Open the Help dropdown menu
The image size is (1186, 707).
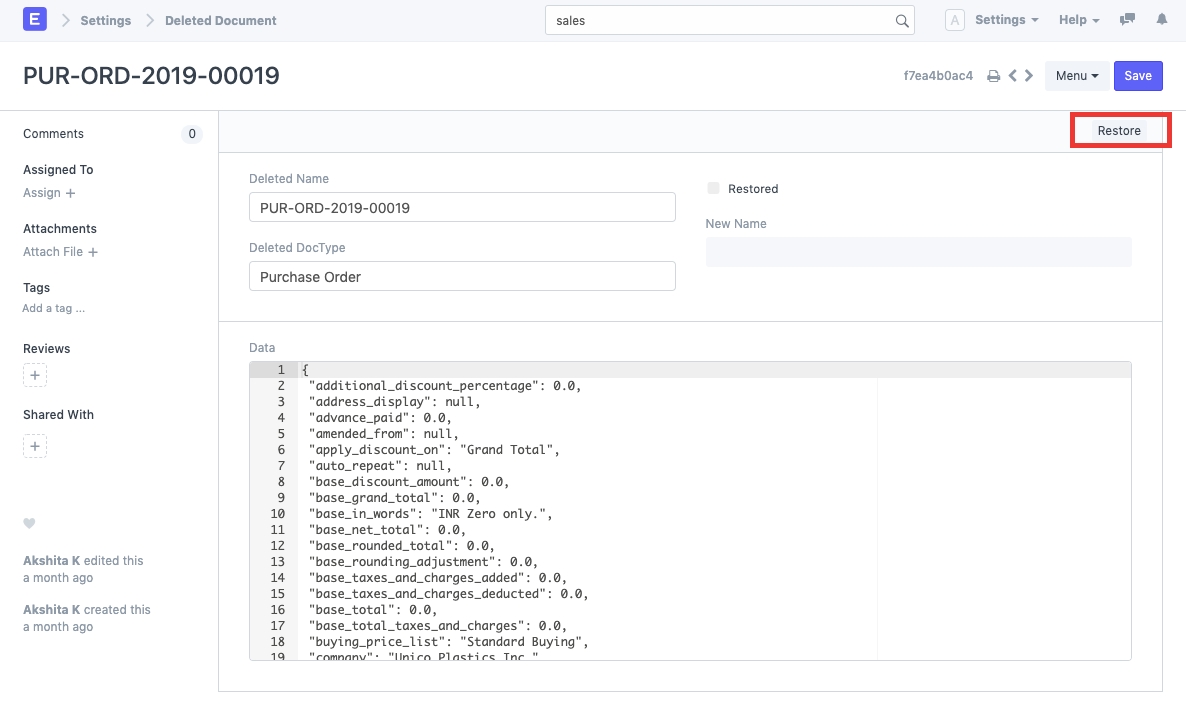[1079, 20]
